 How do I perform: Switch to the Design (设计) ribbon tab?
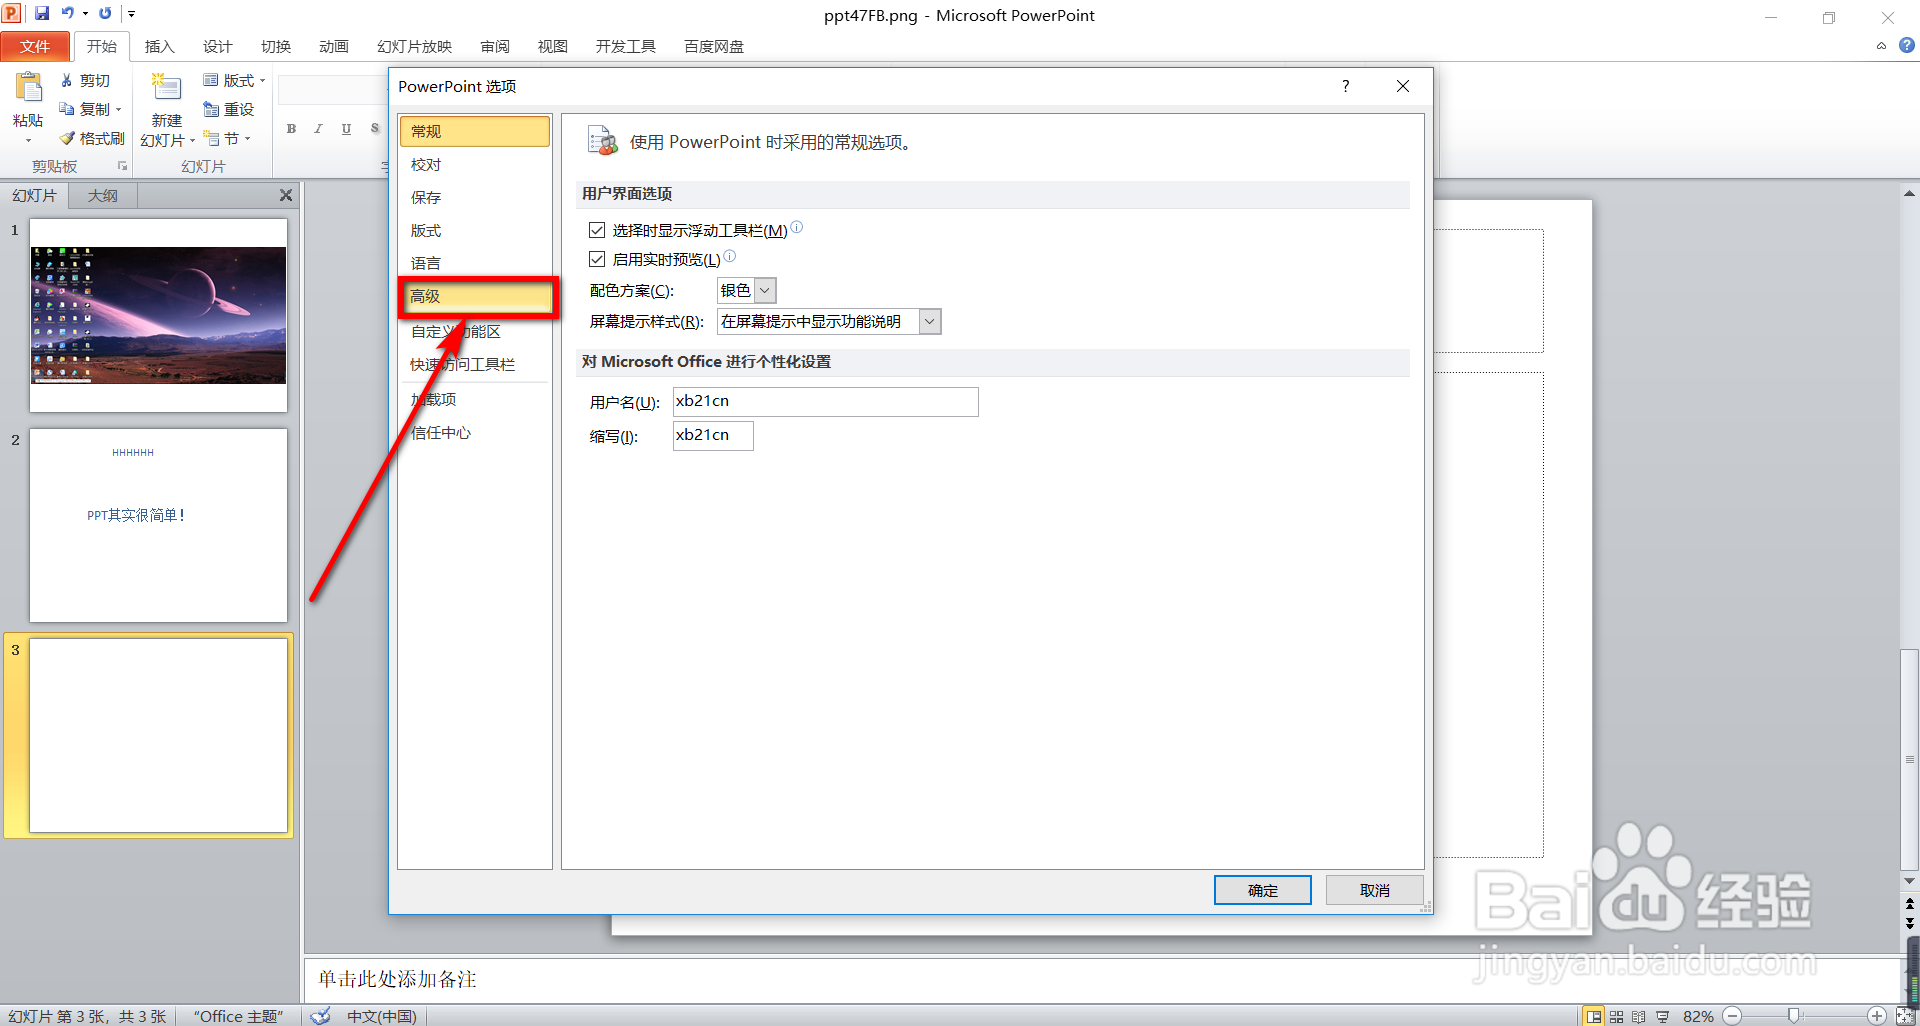tap(218, 46)
